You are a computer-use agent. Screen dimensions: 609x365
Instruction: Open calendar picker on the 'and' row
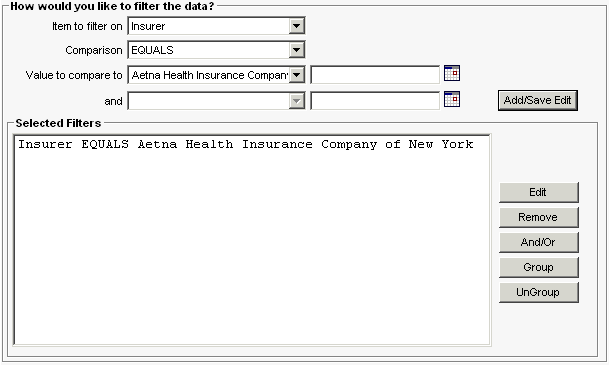(x=452, y=99)
